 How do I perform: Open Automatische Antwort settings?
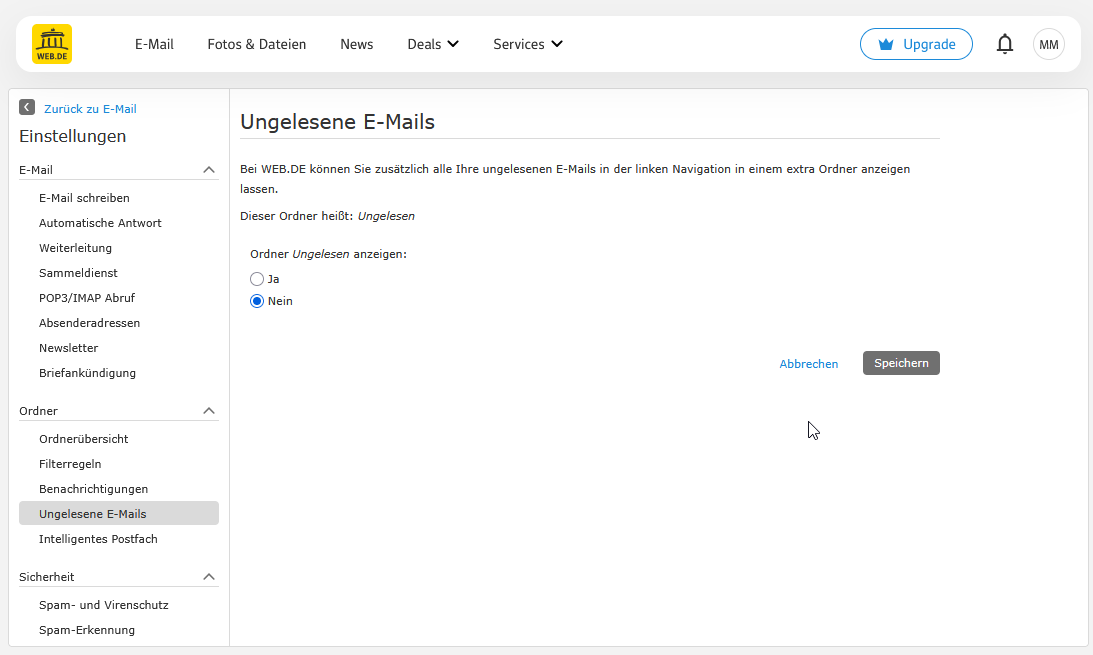point(100,223)
